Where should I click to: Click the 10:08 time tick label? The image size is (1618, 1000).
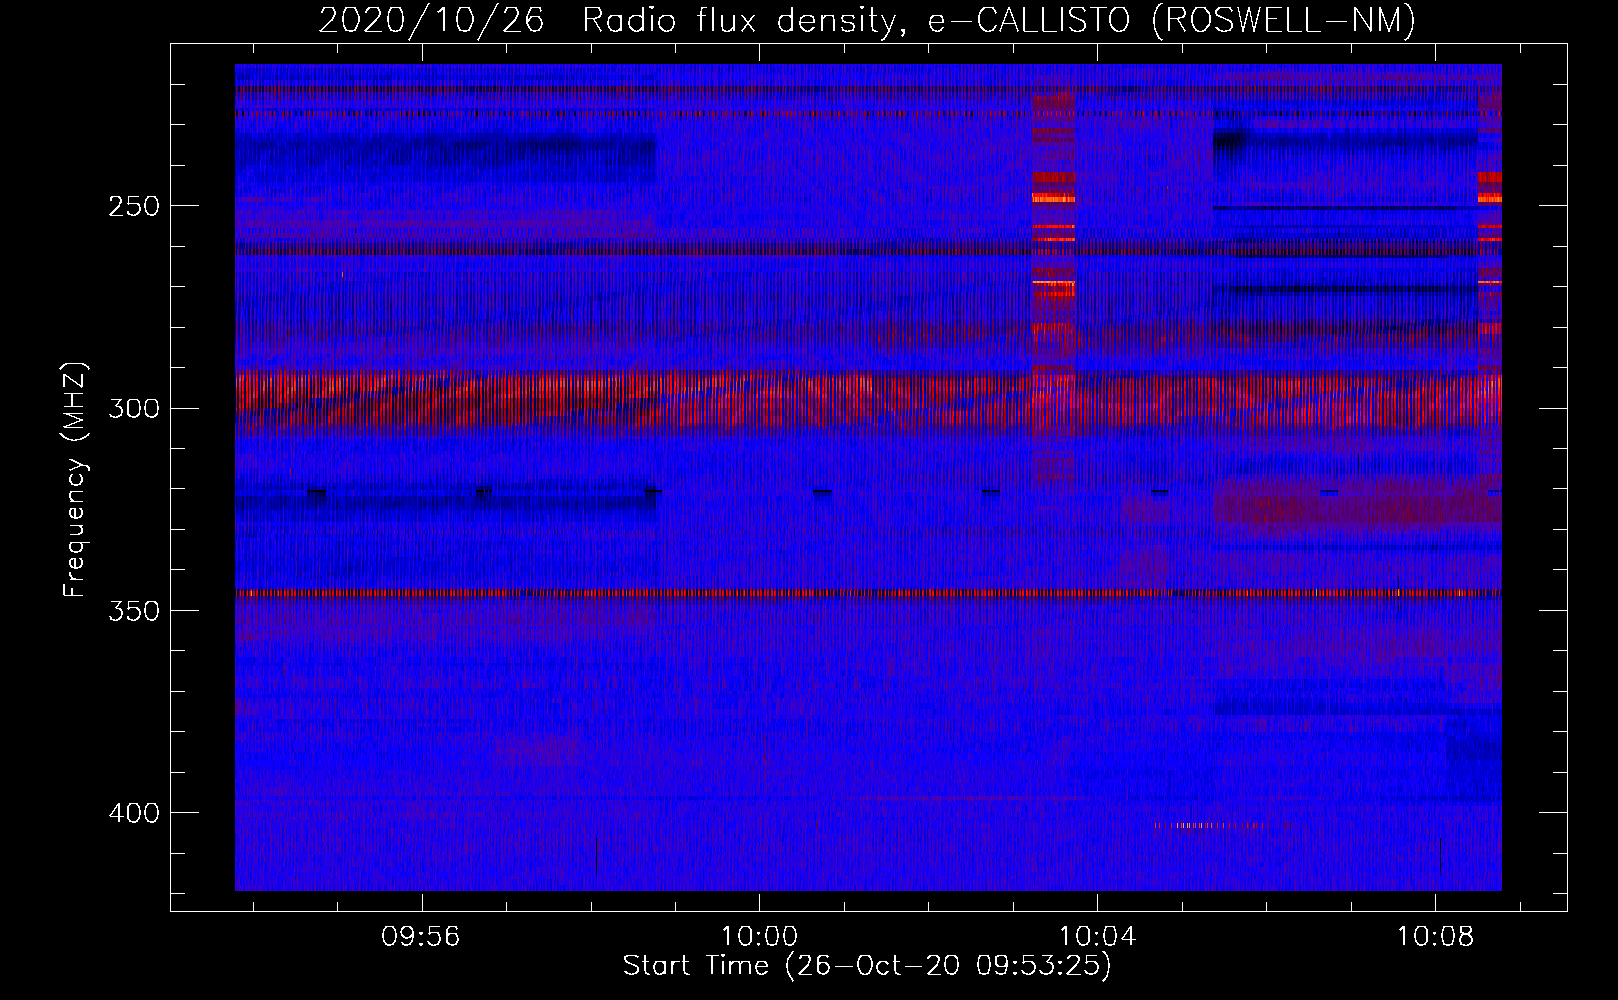point(1436,937)
